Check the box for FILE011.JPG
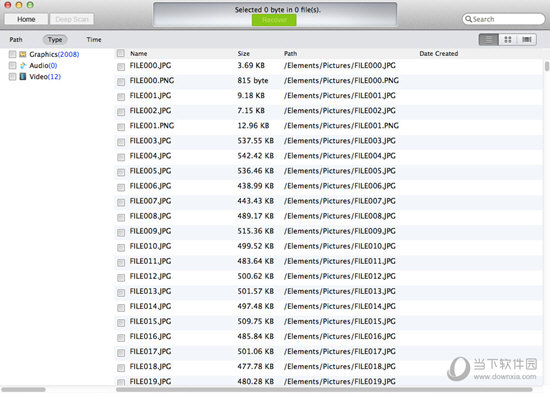This screenshot has height=393, width=550. point(121,262)
